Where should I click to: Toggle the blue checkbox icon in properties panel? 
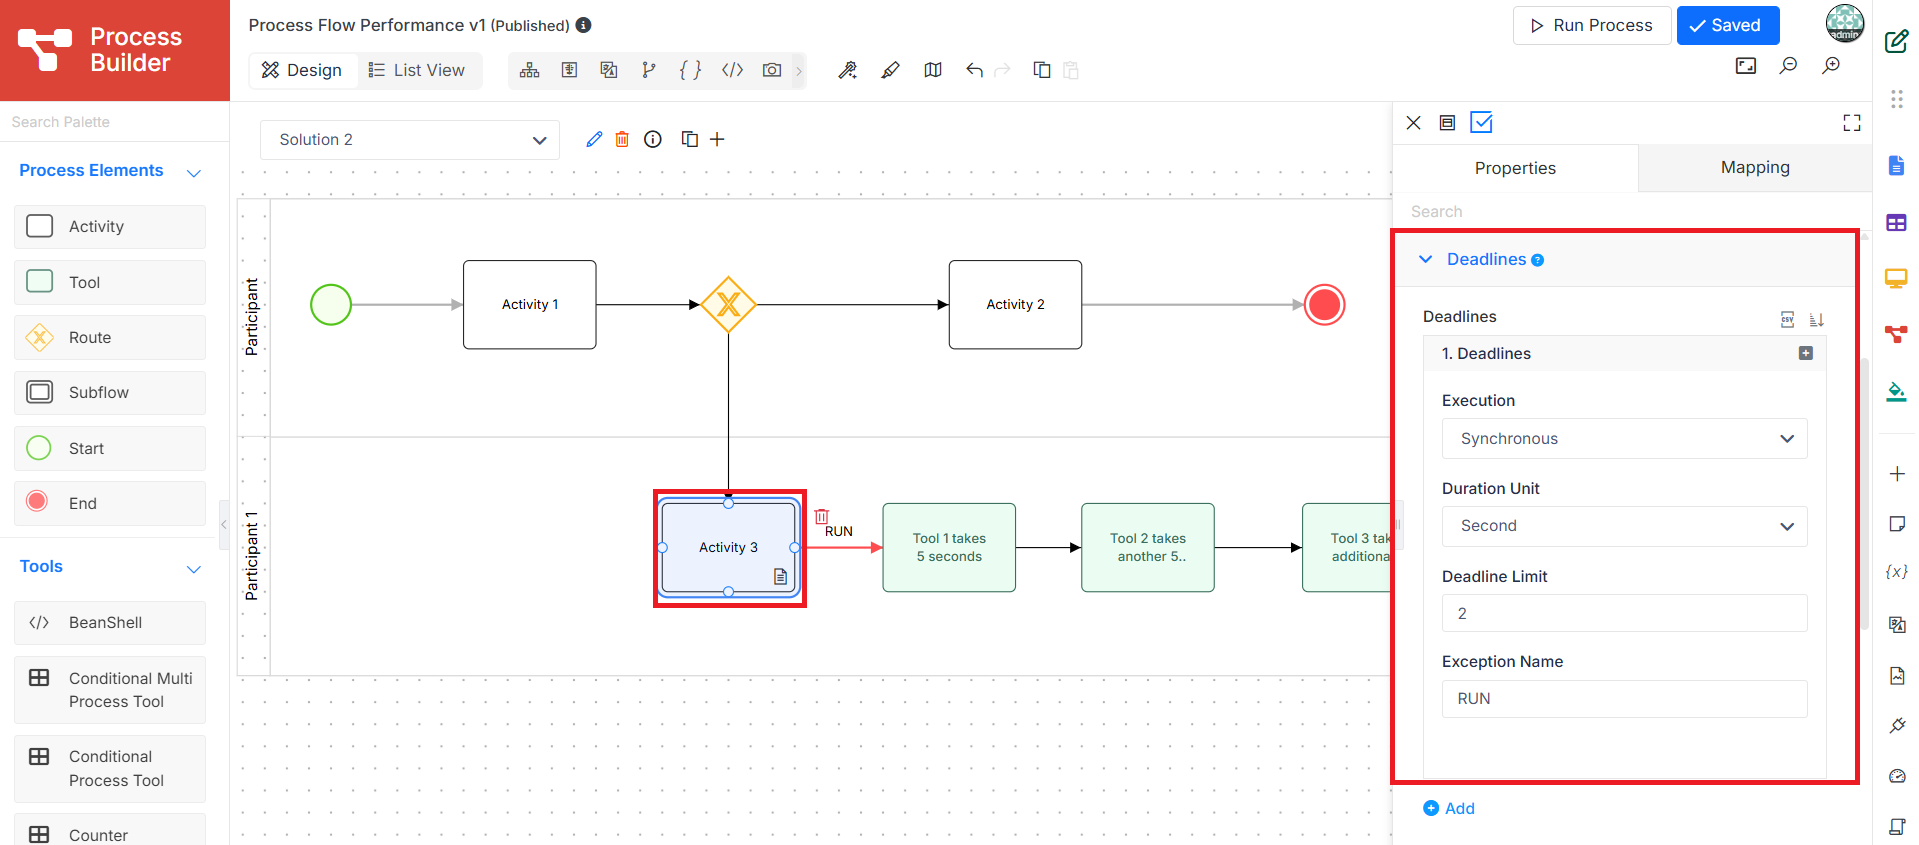click(1481, 123)
